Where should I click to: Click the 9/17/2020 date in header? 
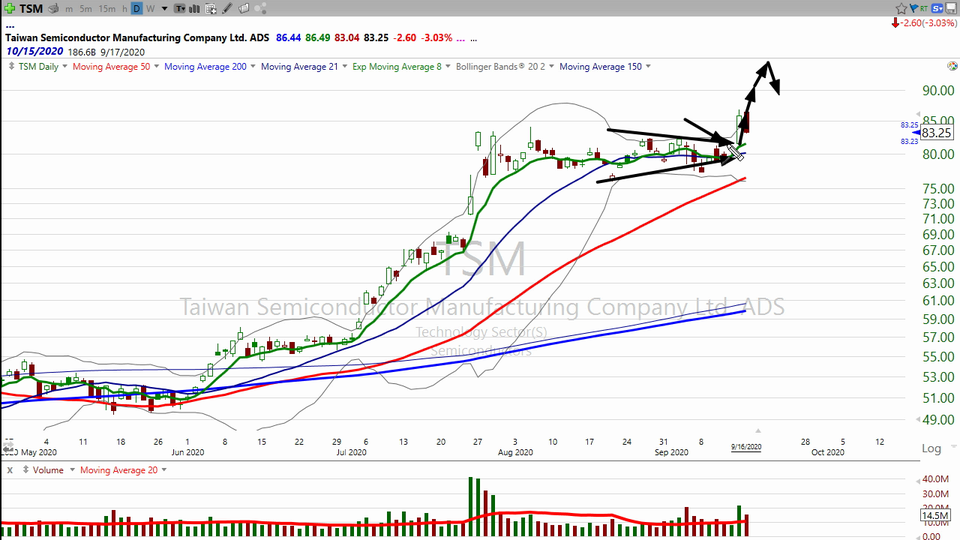click(x=122, y=53)
